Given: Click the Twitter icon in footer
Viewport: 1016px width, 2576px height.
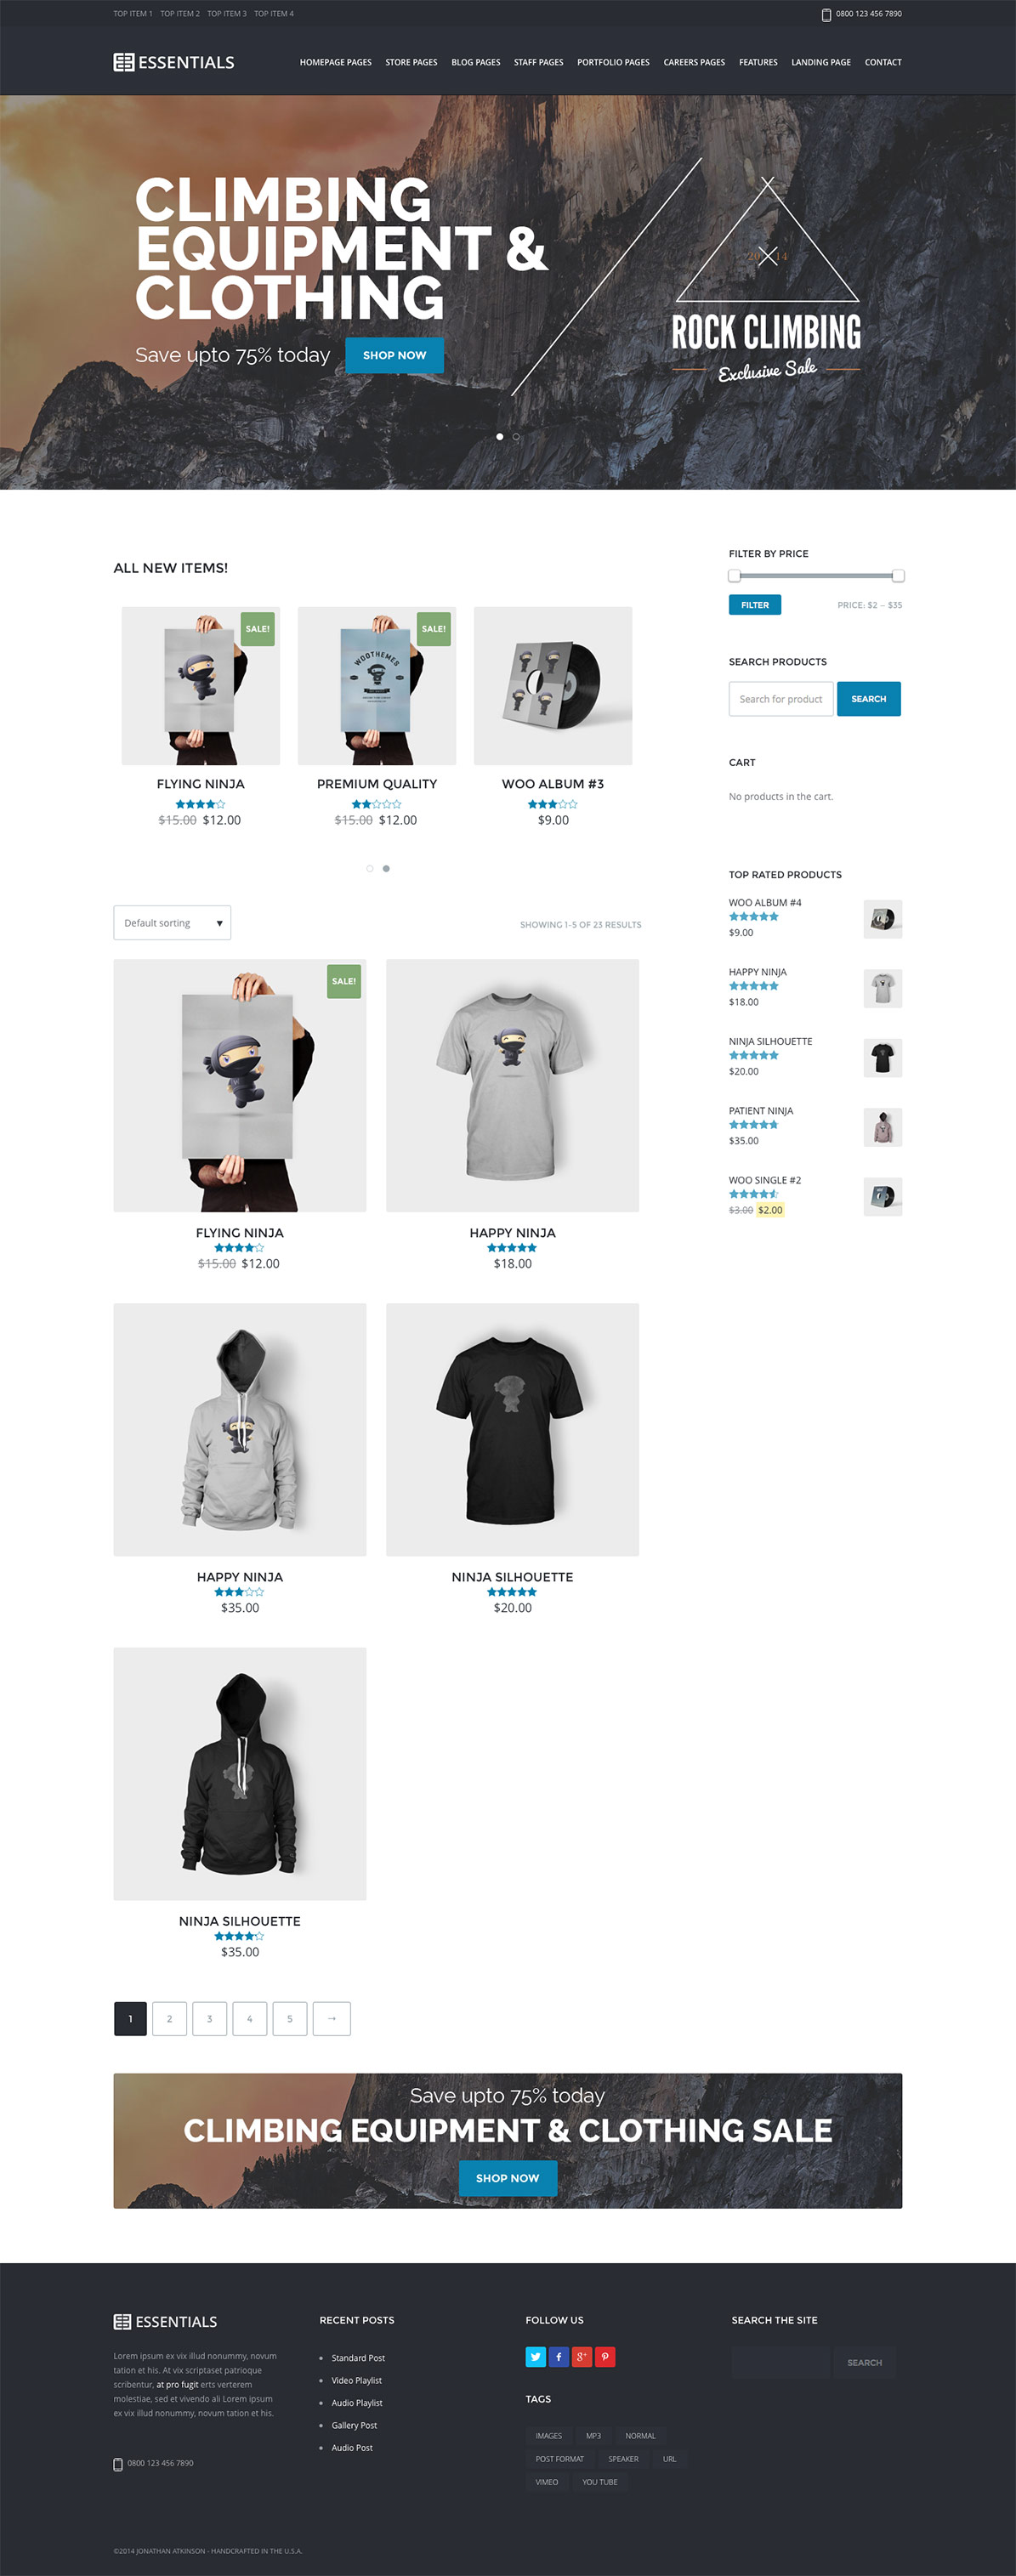Looking at the screenshot, I should click(536, 2357).
